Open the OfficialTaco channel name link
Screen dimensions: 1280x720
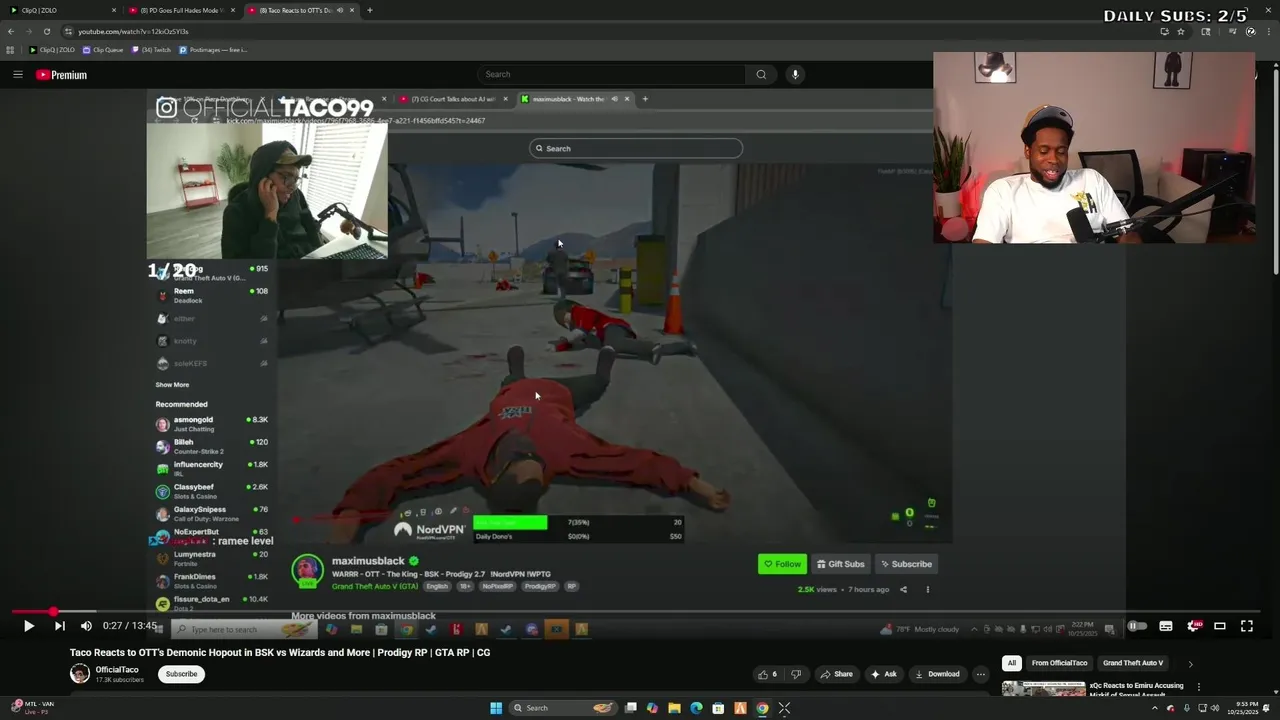coord(117,669)
